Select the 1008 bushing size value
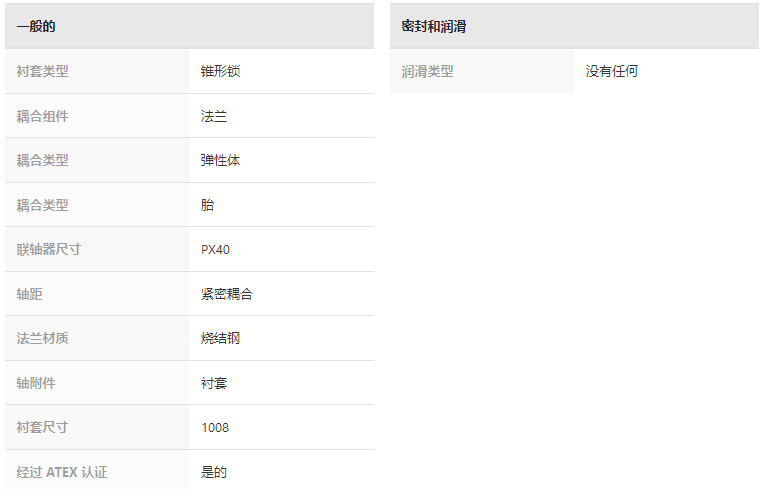 [x=215, y=428]
